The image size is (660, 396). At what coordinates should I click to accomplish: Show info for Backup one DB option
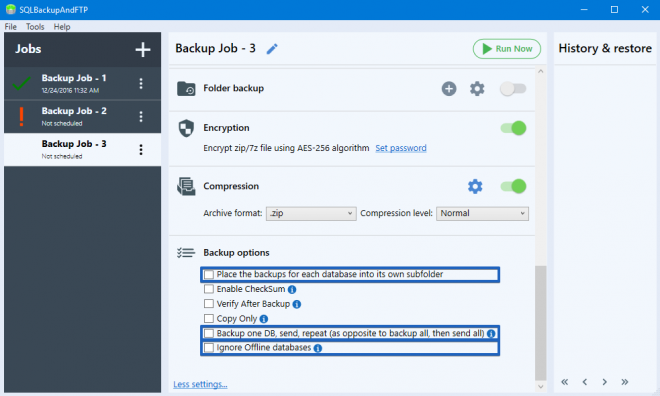[491, 334]
